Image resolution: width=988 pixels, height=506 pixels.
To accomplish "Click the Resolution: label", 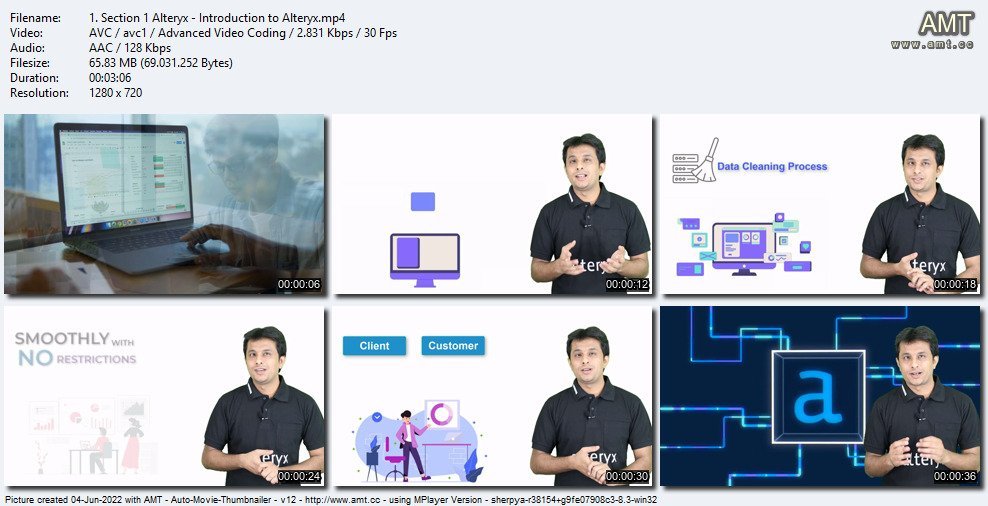I will [x=39, y=93].
